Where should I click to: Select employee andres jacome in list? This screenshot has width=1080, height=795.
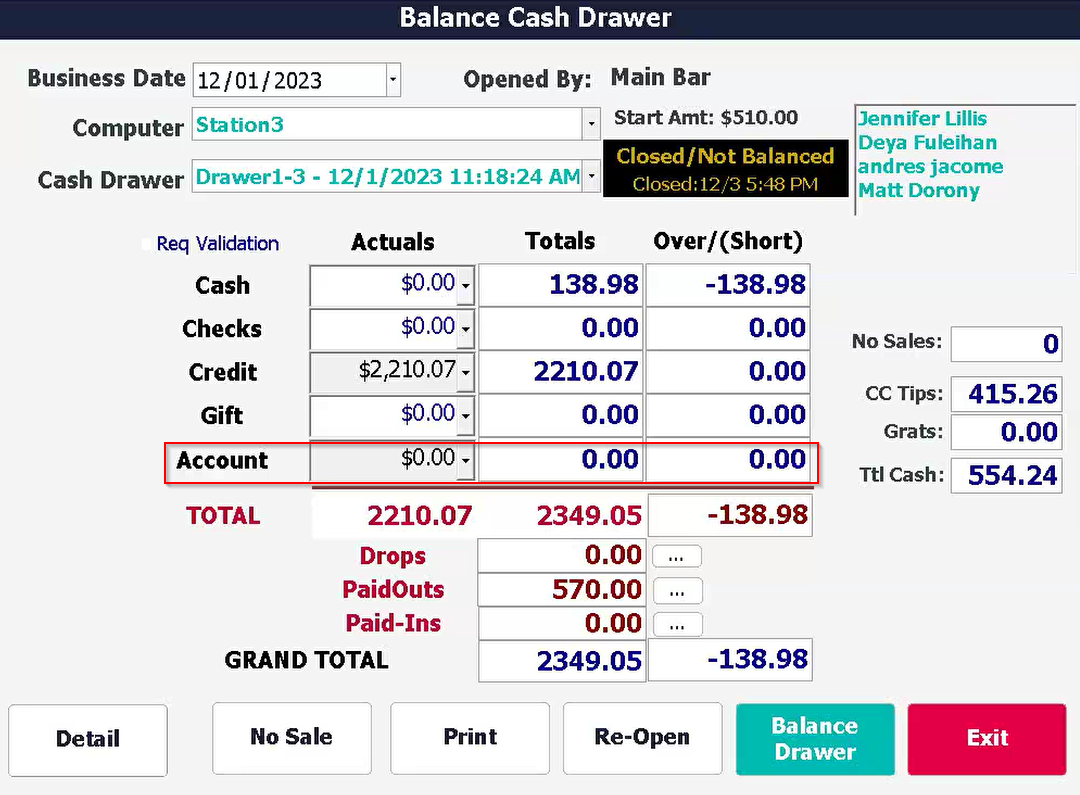931,166
